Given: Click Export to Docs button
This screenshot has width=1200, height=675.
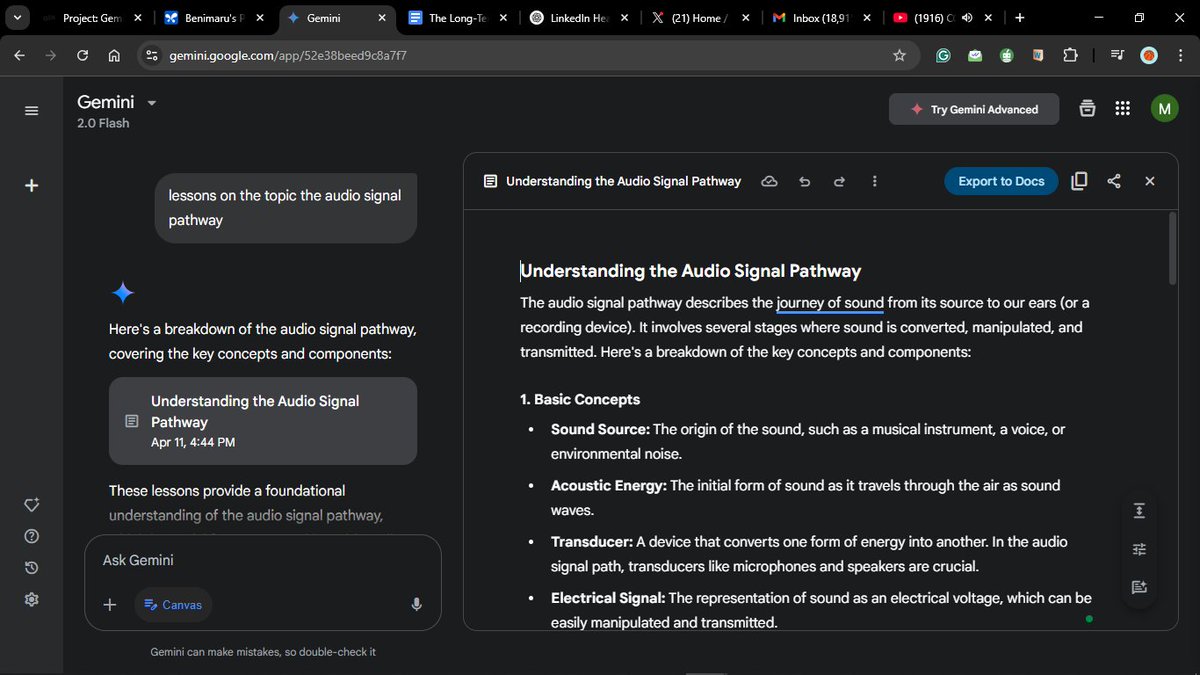Looking at the screenshot, I should 1001,181.
